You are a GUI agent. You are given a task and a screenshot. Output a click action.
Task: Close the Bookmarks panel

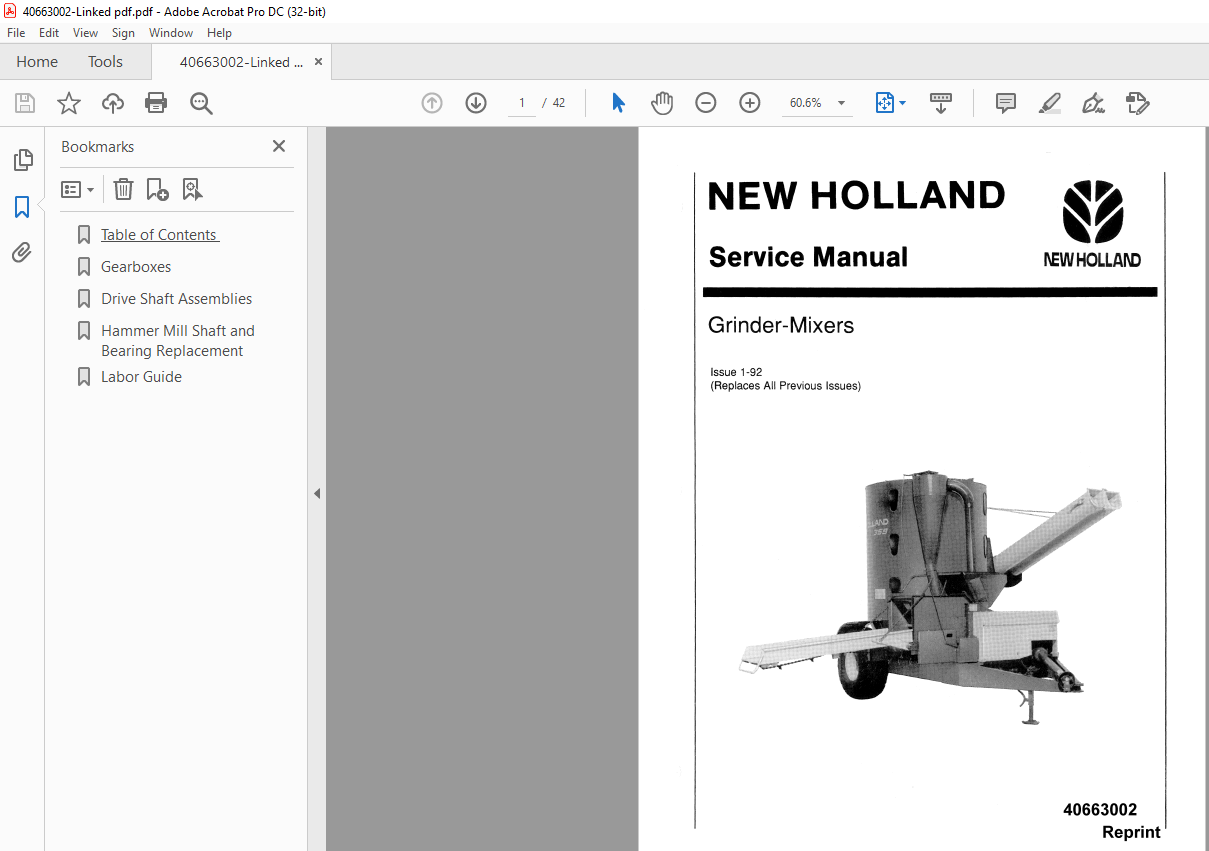(x=279, y=146)
